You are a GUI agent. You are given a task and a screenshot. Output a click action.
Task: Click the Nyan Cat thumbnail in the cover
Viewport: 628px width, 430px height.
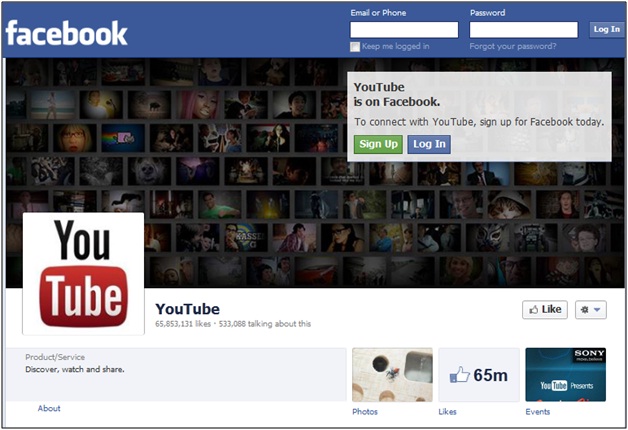click(123, 138)
